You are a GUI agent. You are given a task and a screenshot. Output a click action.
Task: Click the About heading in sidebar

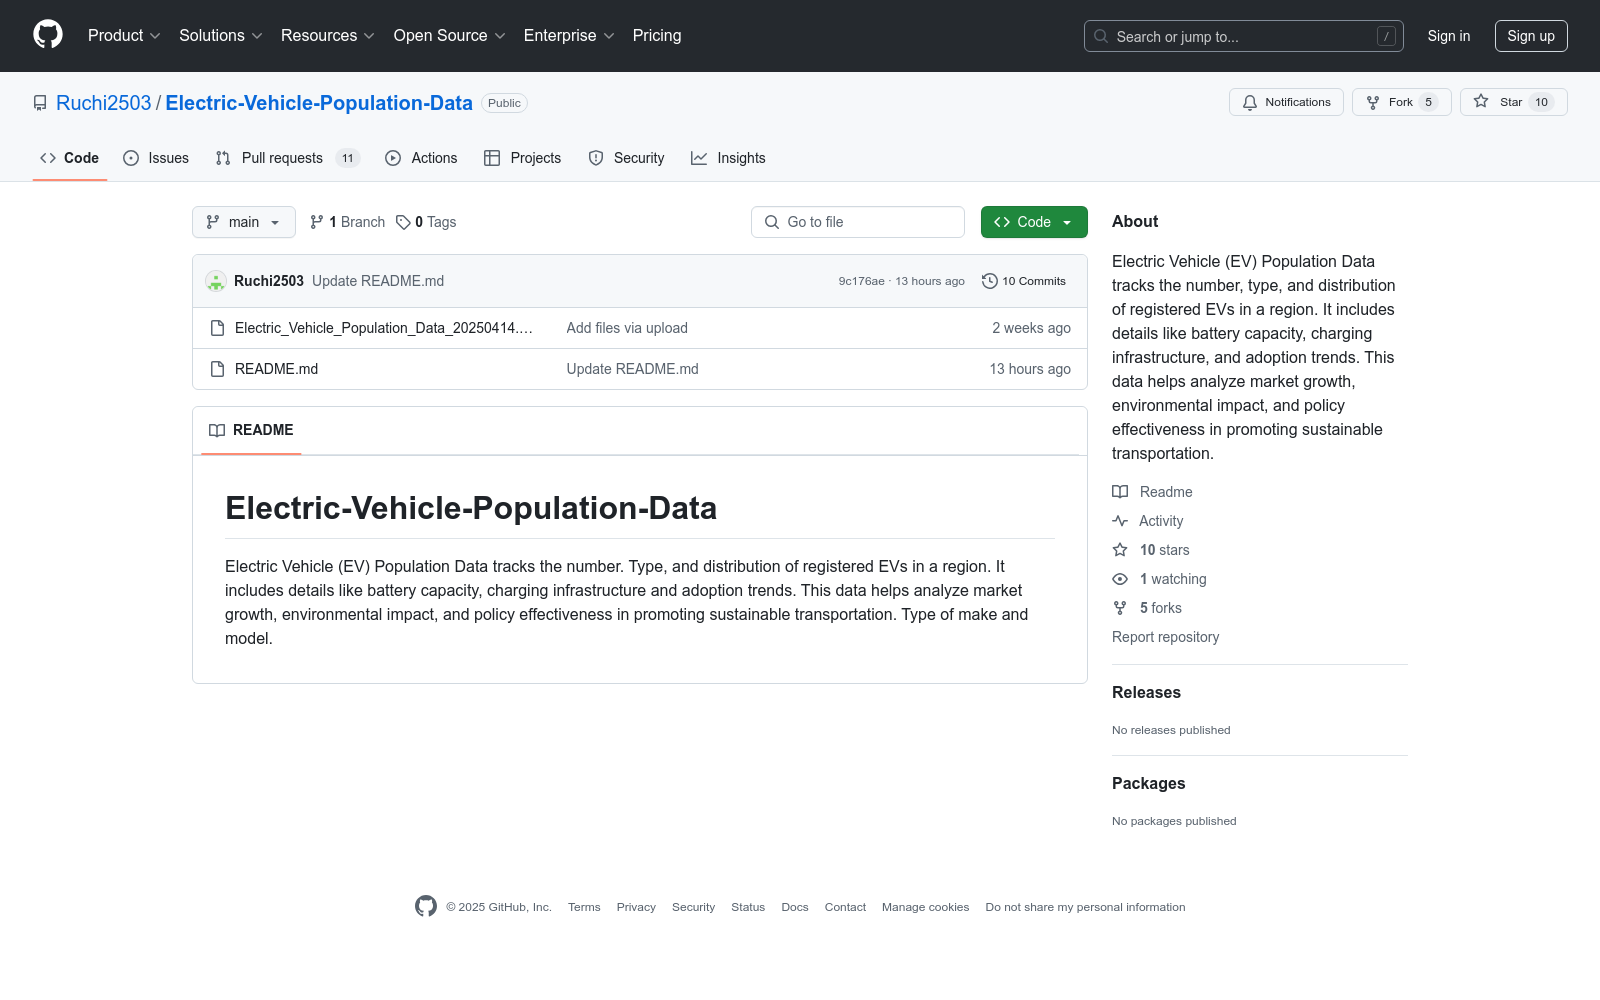(x=1135, y=222)
